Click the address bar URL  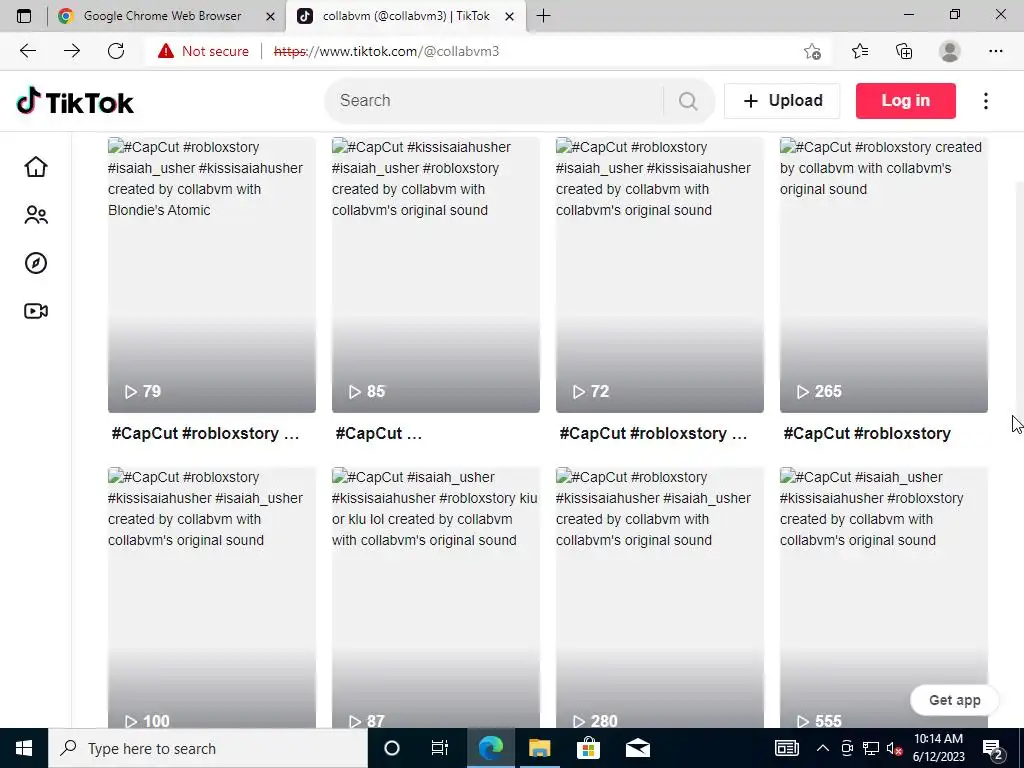[x=387, y=51]
